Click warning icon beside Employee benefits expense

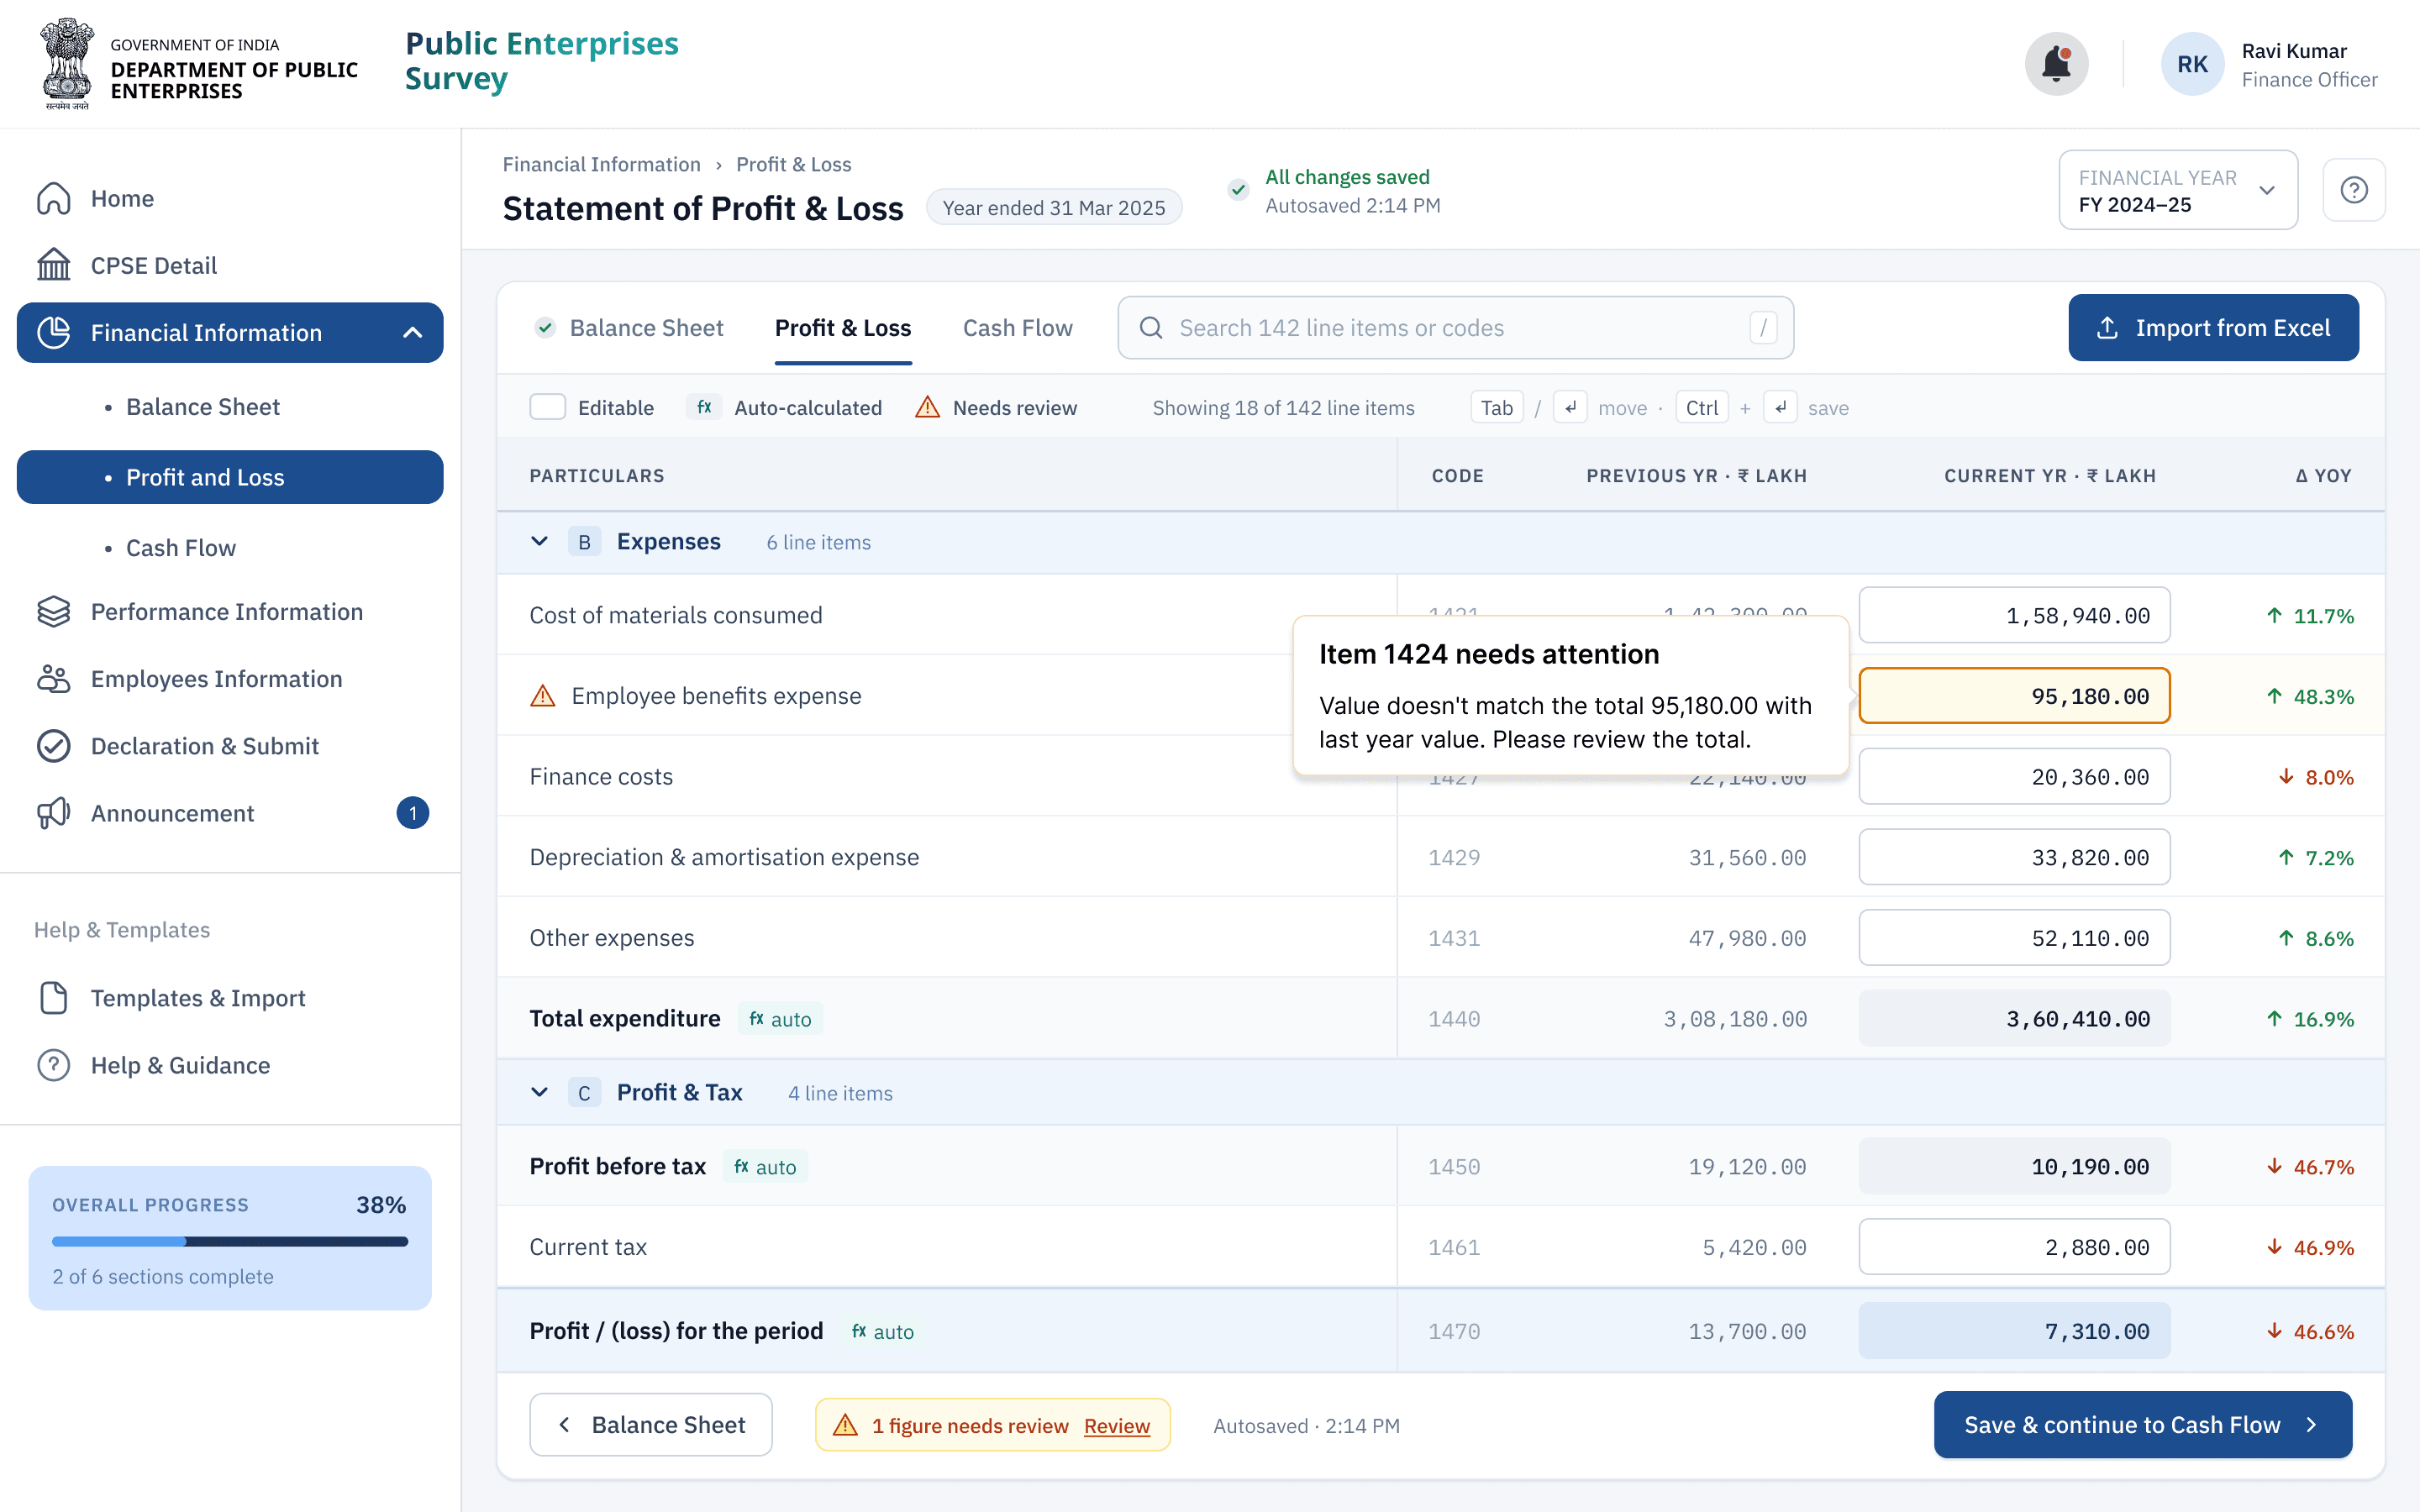click(x=542, y=696)
